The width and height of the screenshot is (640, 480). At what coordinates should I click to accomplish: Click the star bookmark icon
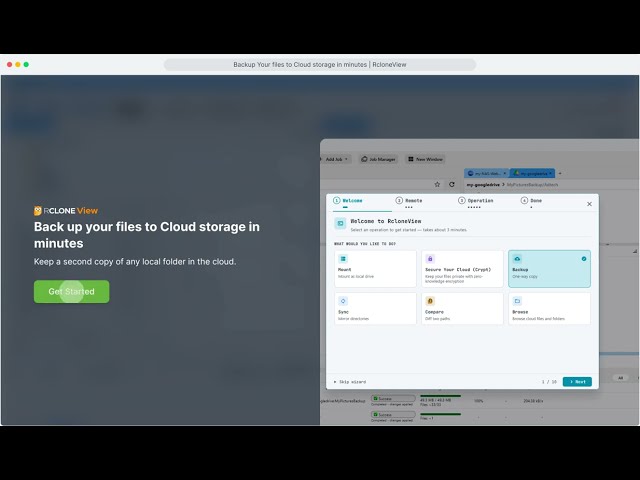[x=437, y=184]
